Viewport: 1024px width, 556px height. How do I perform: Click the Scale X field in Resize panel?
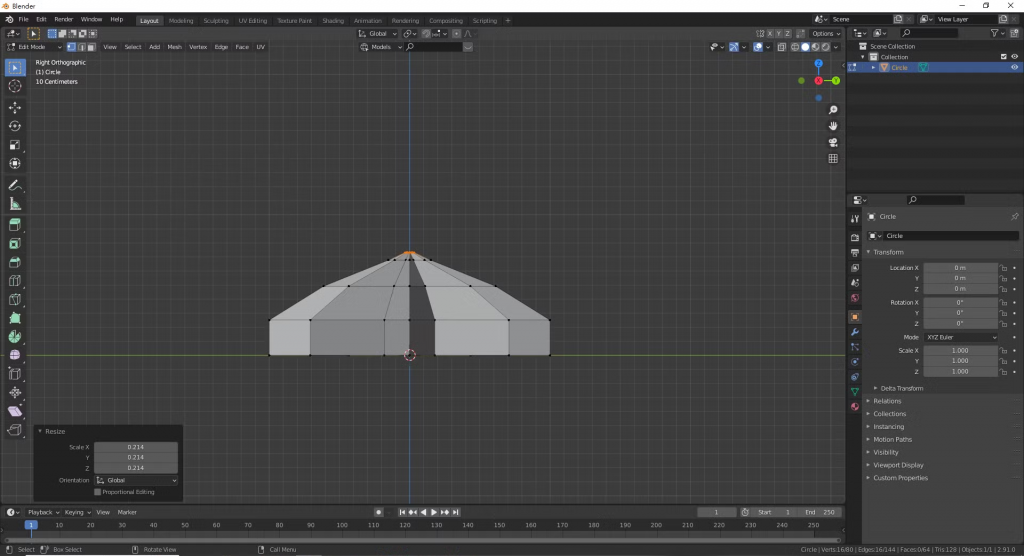tap(136, 447)
